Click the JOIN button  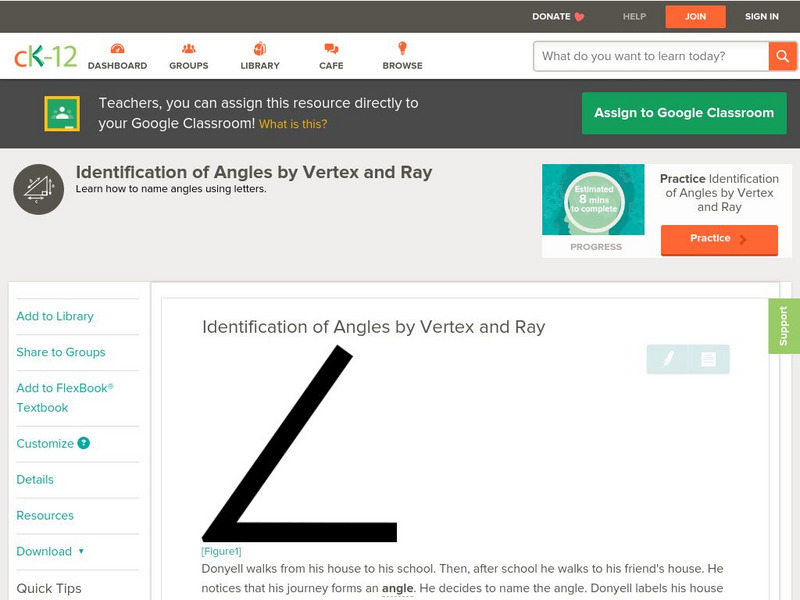tap(695, 17)
